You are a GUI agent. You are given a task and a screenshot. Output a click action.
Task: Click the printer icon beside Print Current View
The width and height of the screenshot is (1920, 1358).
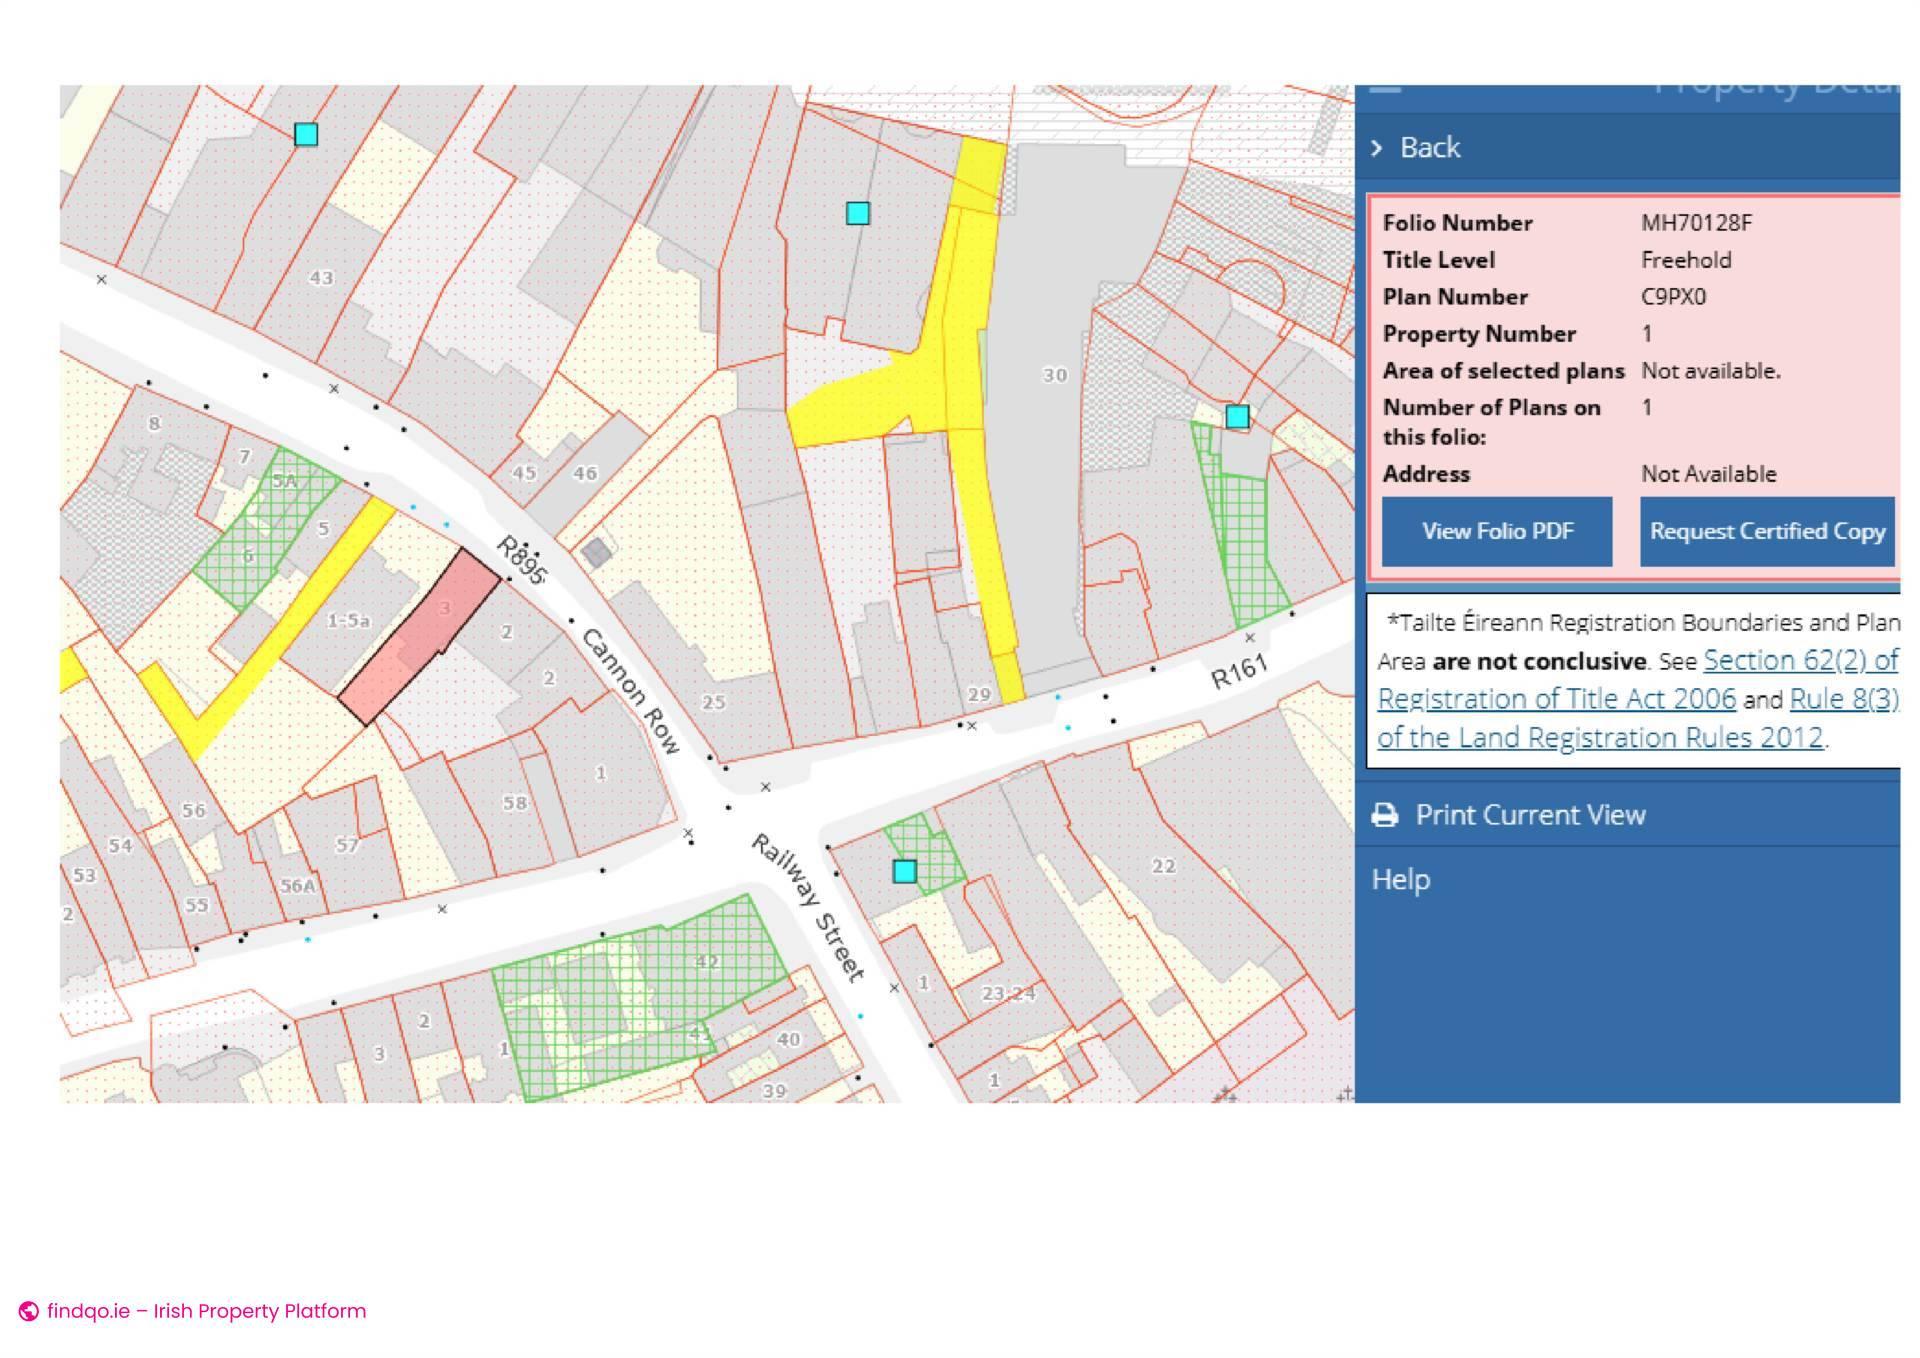pyautogui.click(x=1387, y=815)
